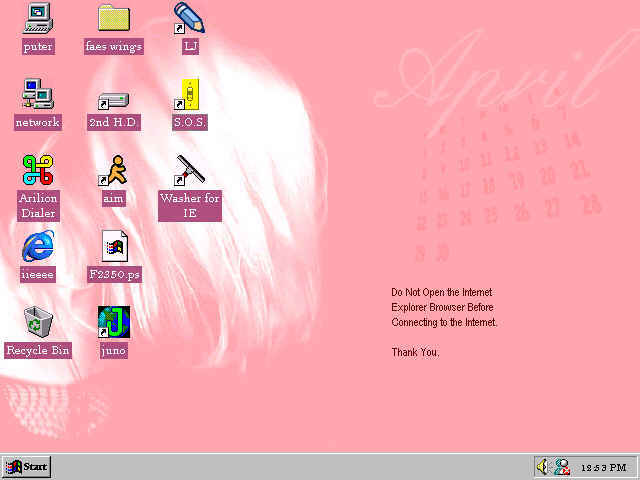Click the speaker volume tray icon
640x480 pixels.
pos(543,467)
